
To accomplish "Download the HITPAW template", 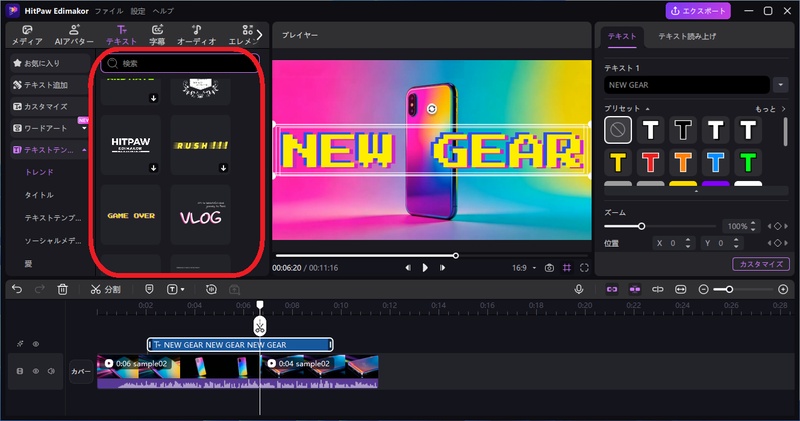I will 154,168.
